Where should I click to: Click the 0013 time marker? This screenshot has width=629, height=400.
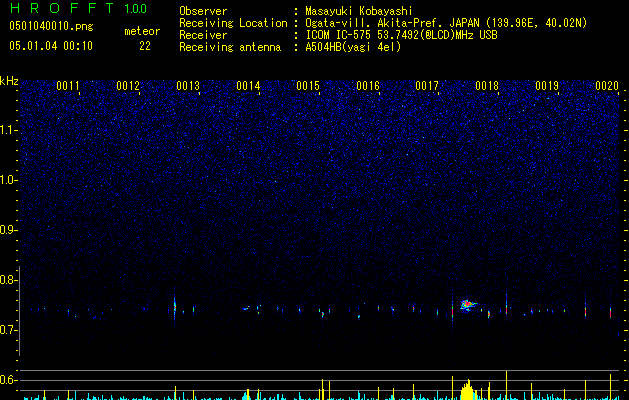point(188,86)
